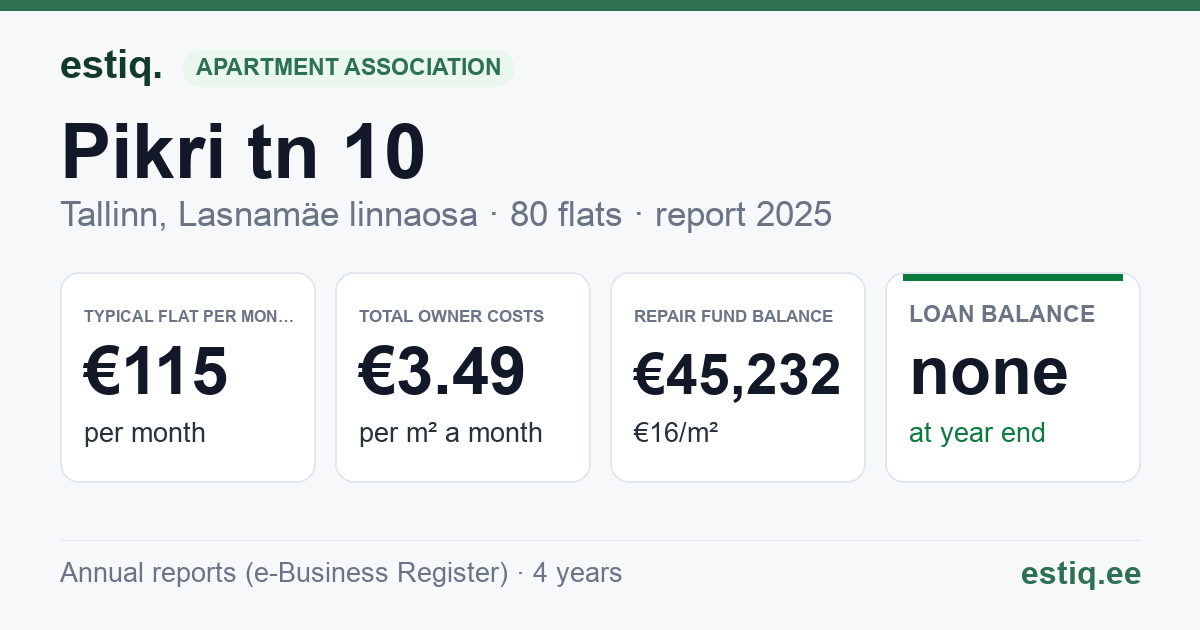The image size is (1200, 630).
Task: Click the €45,232 value
Action: click(x=738, y=375)
